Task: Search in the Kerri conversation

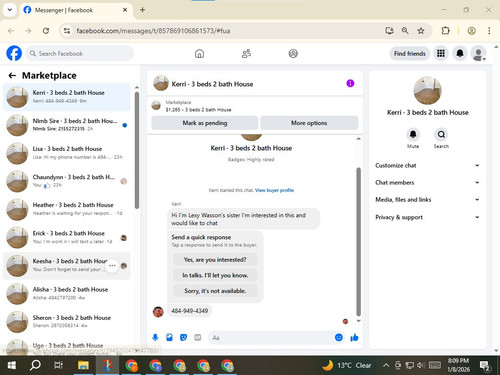Action: click(x=441, y=134)
